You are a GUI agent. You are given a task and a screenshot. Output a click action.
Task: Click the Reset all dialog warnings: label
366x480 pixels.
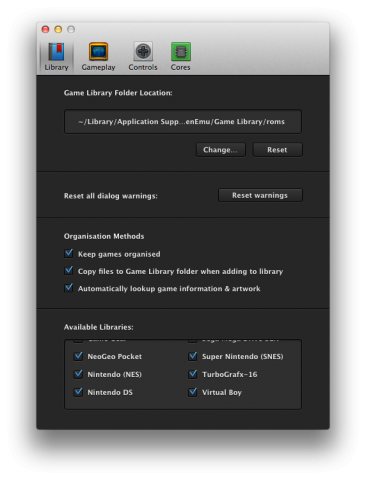111,196
